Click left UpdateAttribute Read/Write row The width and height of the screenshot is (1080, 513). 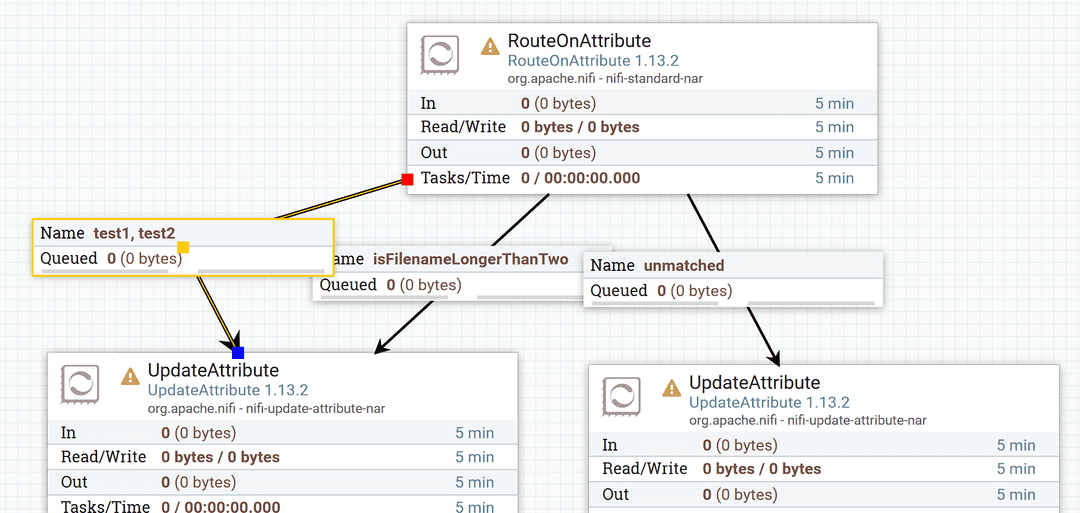coord(282,457)
